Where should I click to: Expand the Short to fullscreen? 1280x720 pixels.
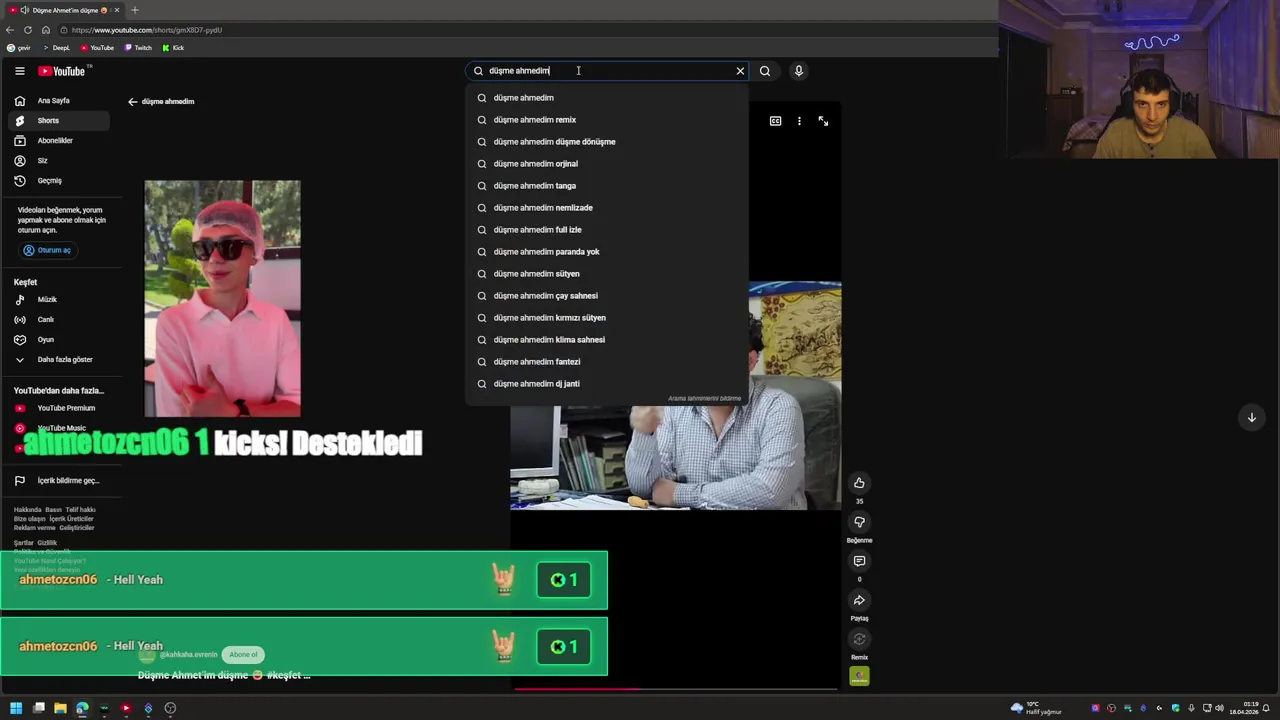[823, 121]
